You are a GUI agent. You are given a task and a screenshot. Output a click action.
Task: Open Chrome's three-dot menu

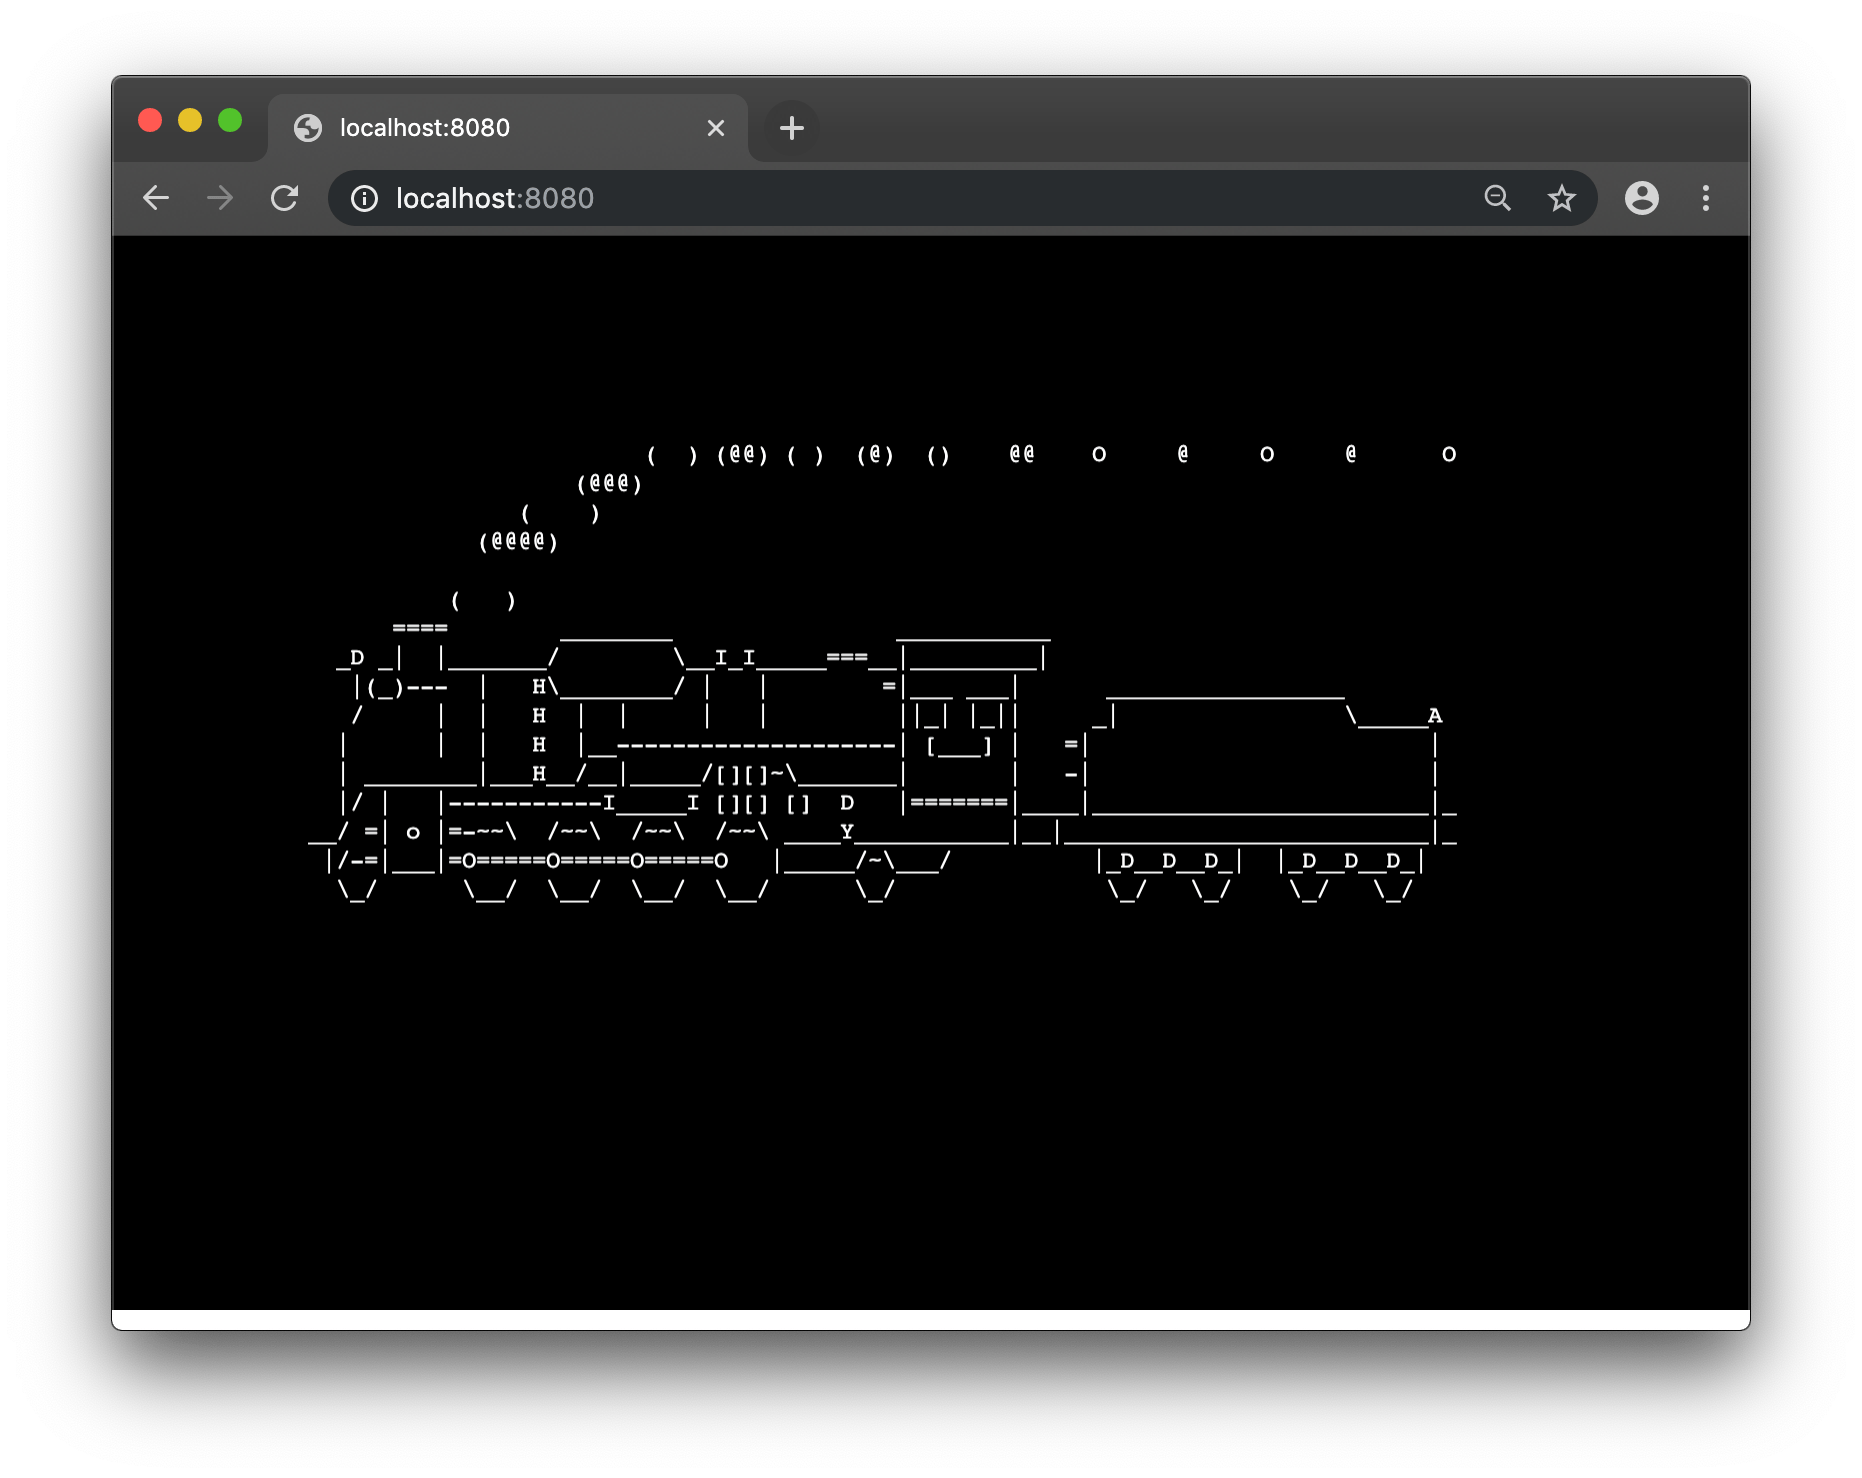1706,198
